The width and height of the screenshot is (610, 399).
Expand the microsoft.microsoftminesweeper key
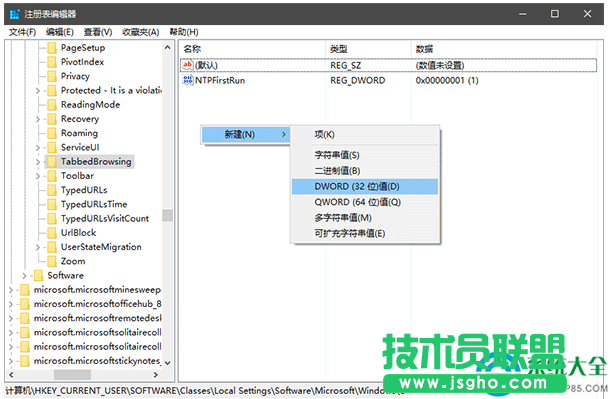tap(11, 290)
